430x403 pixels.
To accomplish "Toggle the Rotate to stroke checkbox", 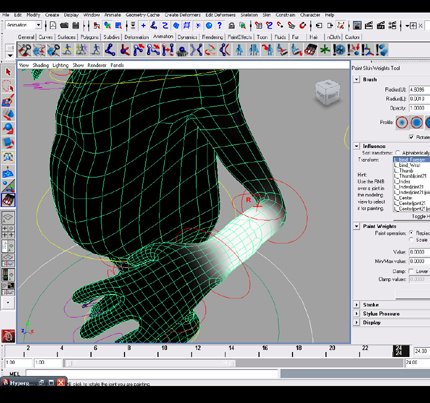I will coord(412,137).
